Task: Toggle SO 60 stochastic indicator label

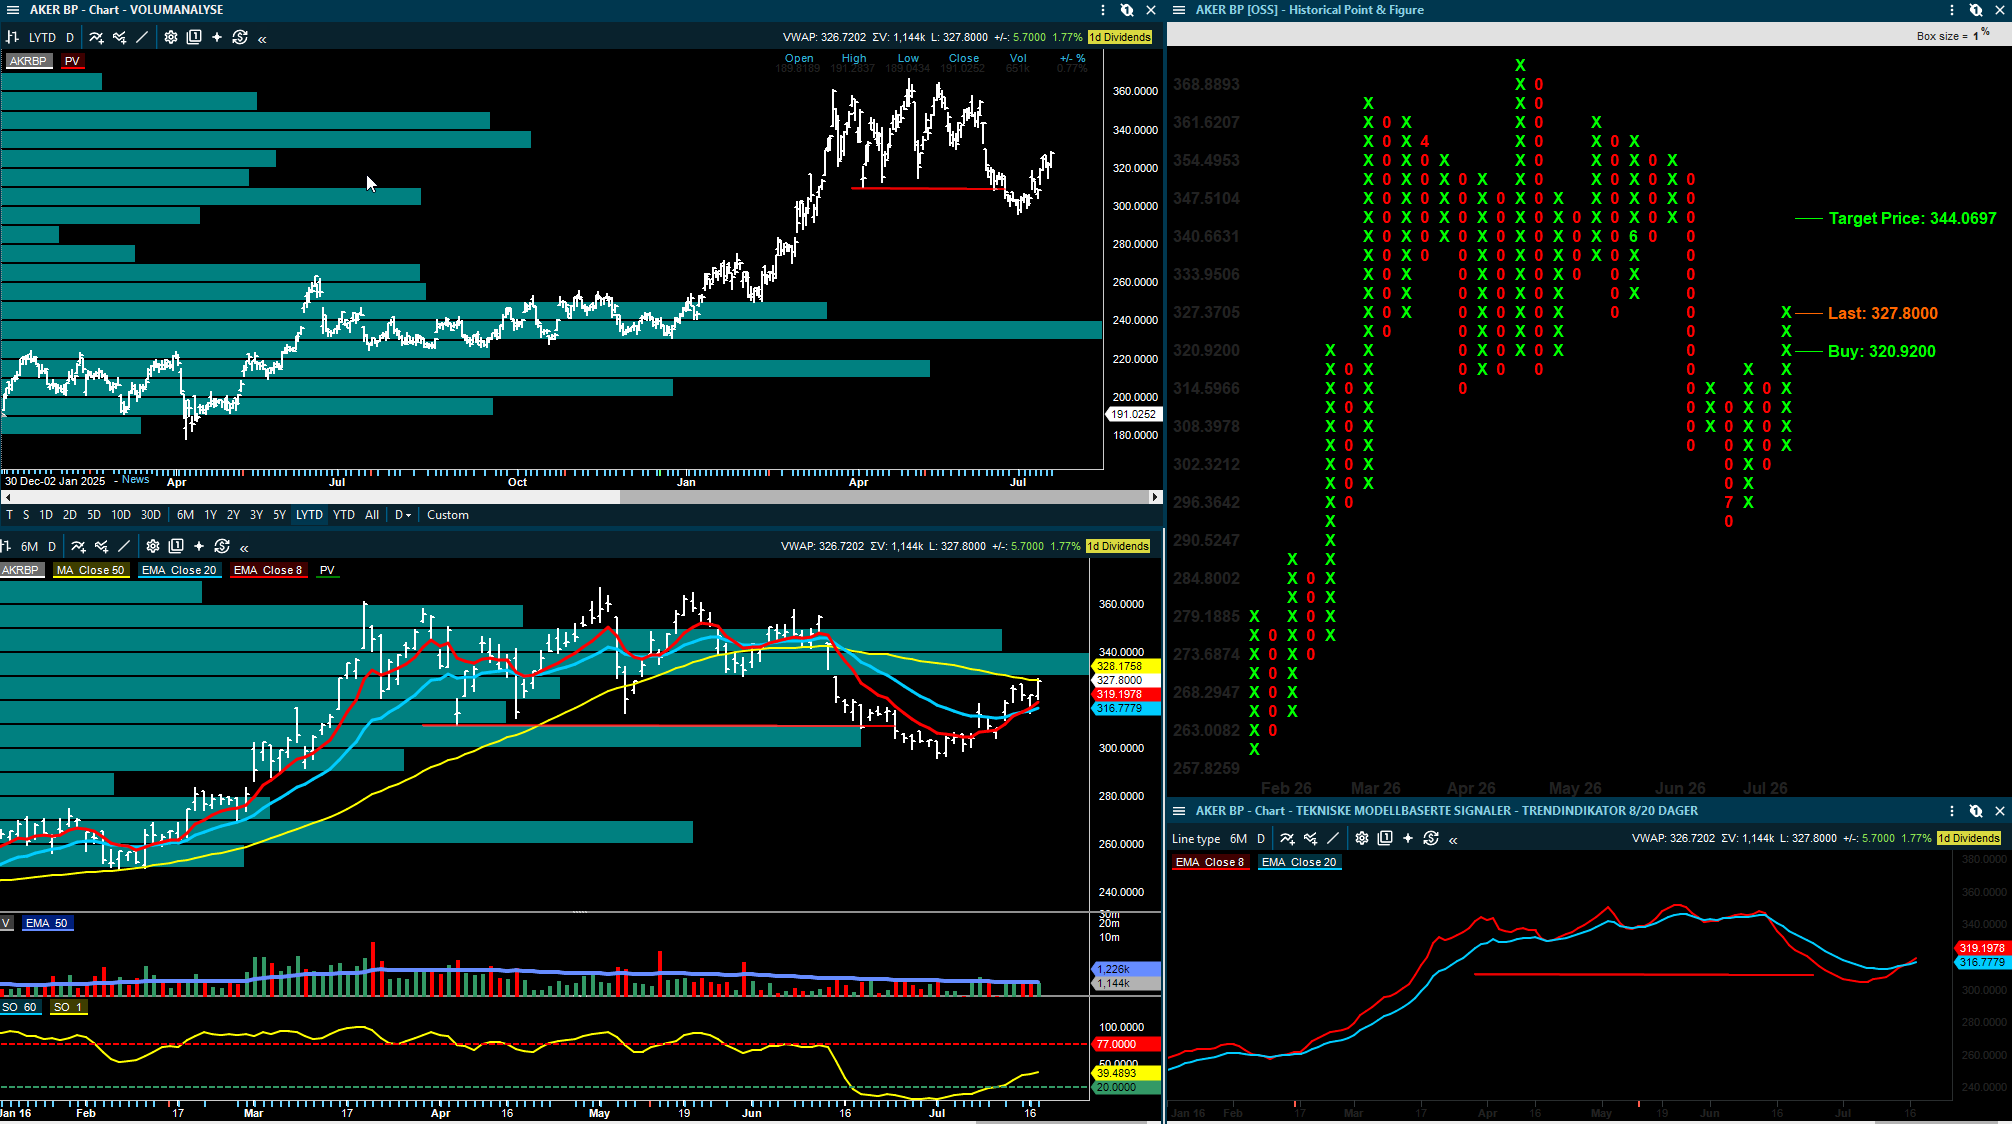Action: point(20,1007)
